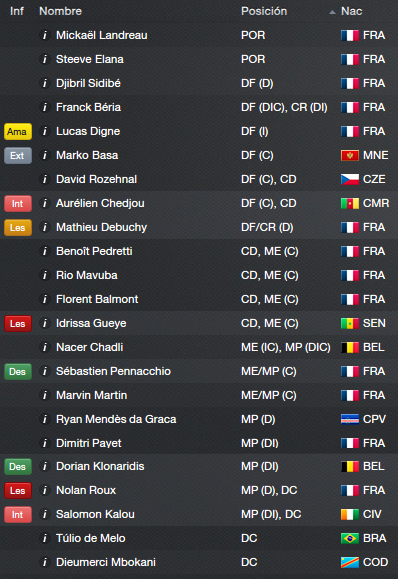
Task: Click the sort arrow beside Nac header
Action: click(x=332, y=12)
